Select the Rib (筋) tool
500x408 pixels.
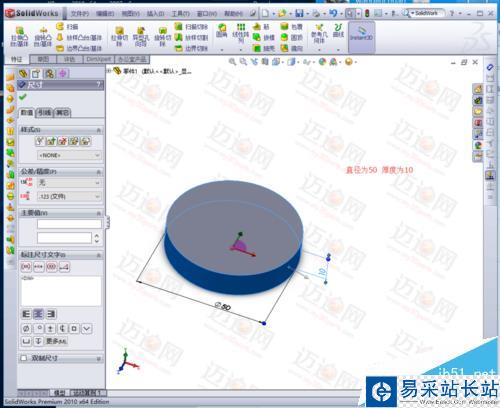click(x=261, y=27)
